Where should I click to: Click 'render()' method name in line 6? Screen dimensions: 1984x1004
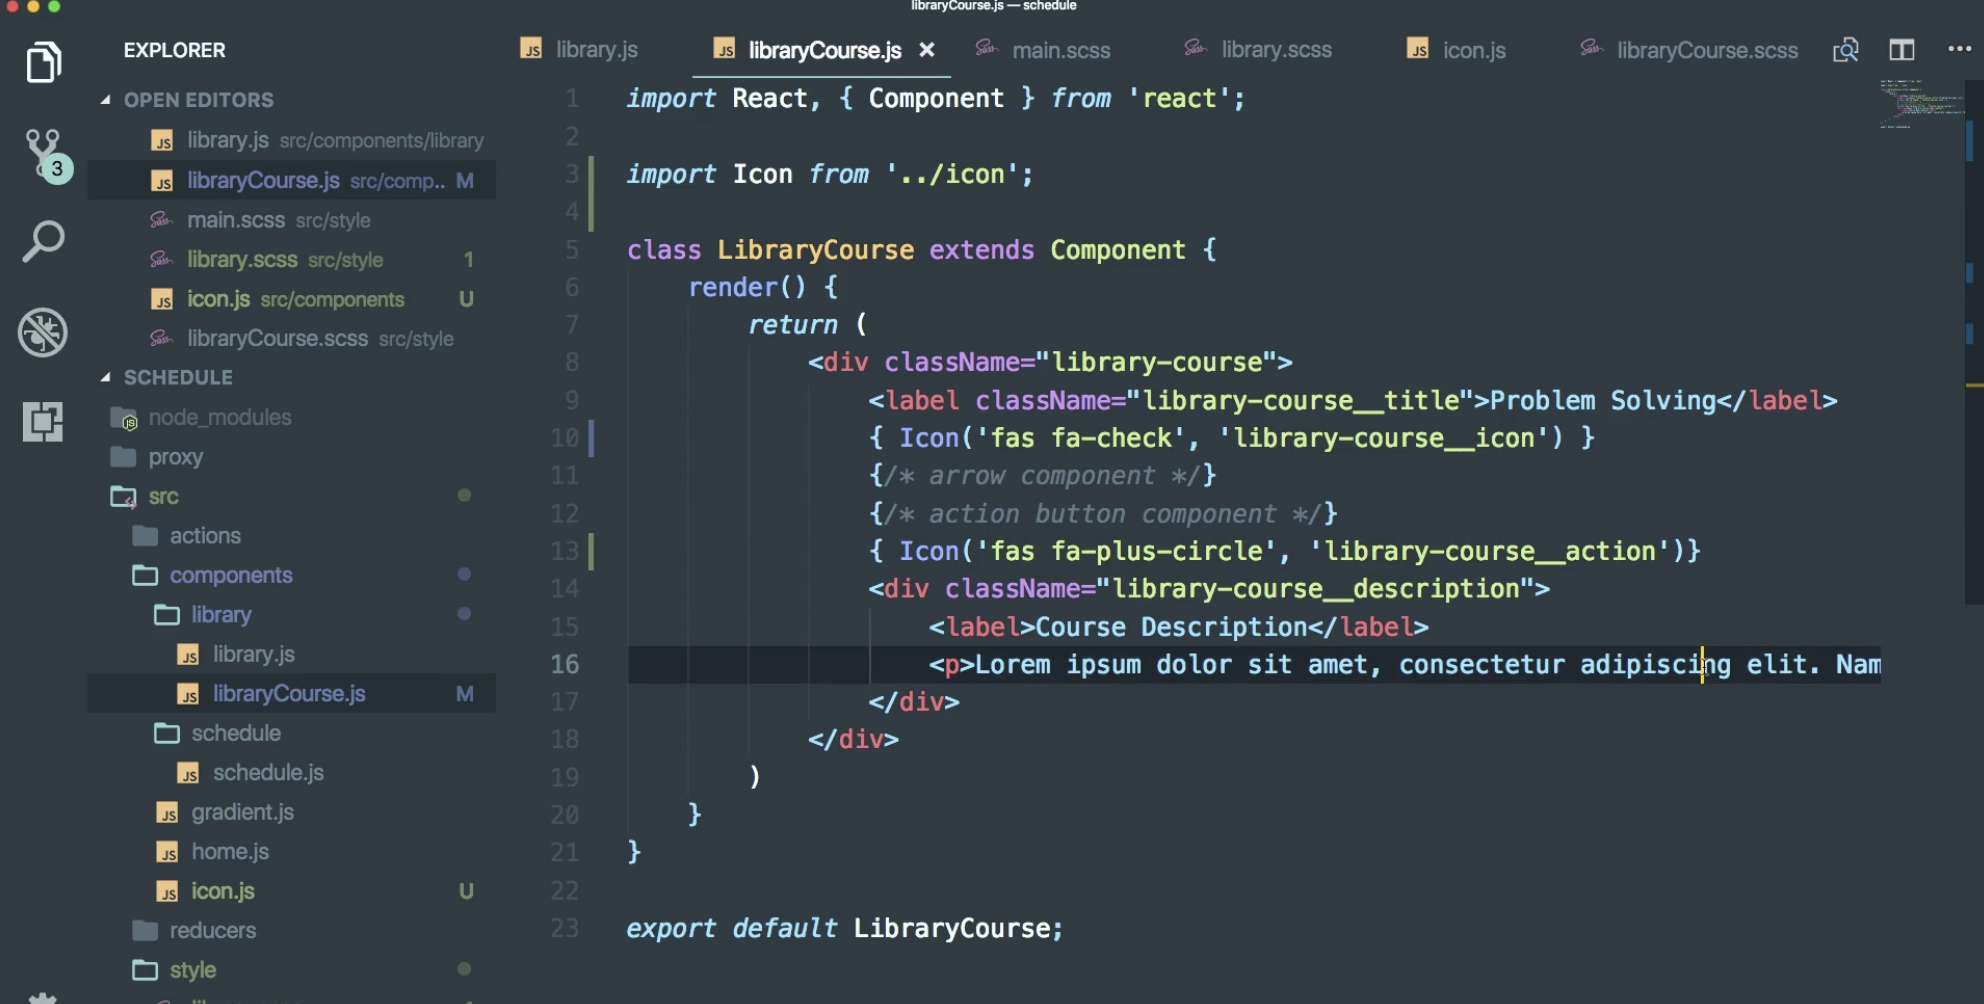[x=747, y=287]
